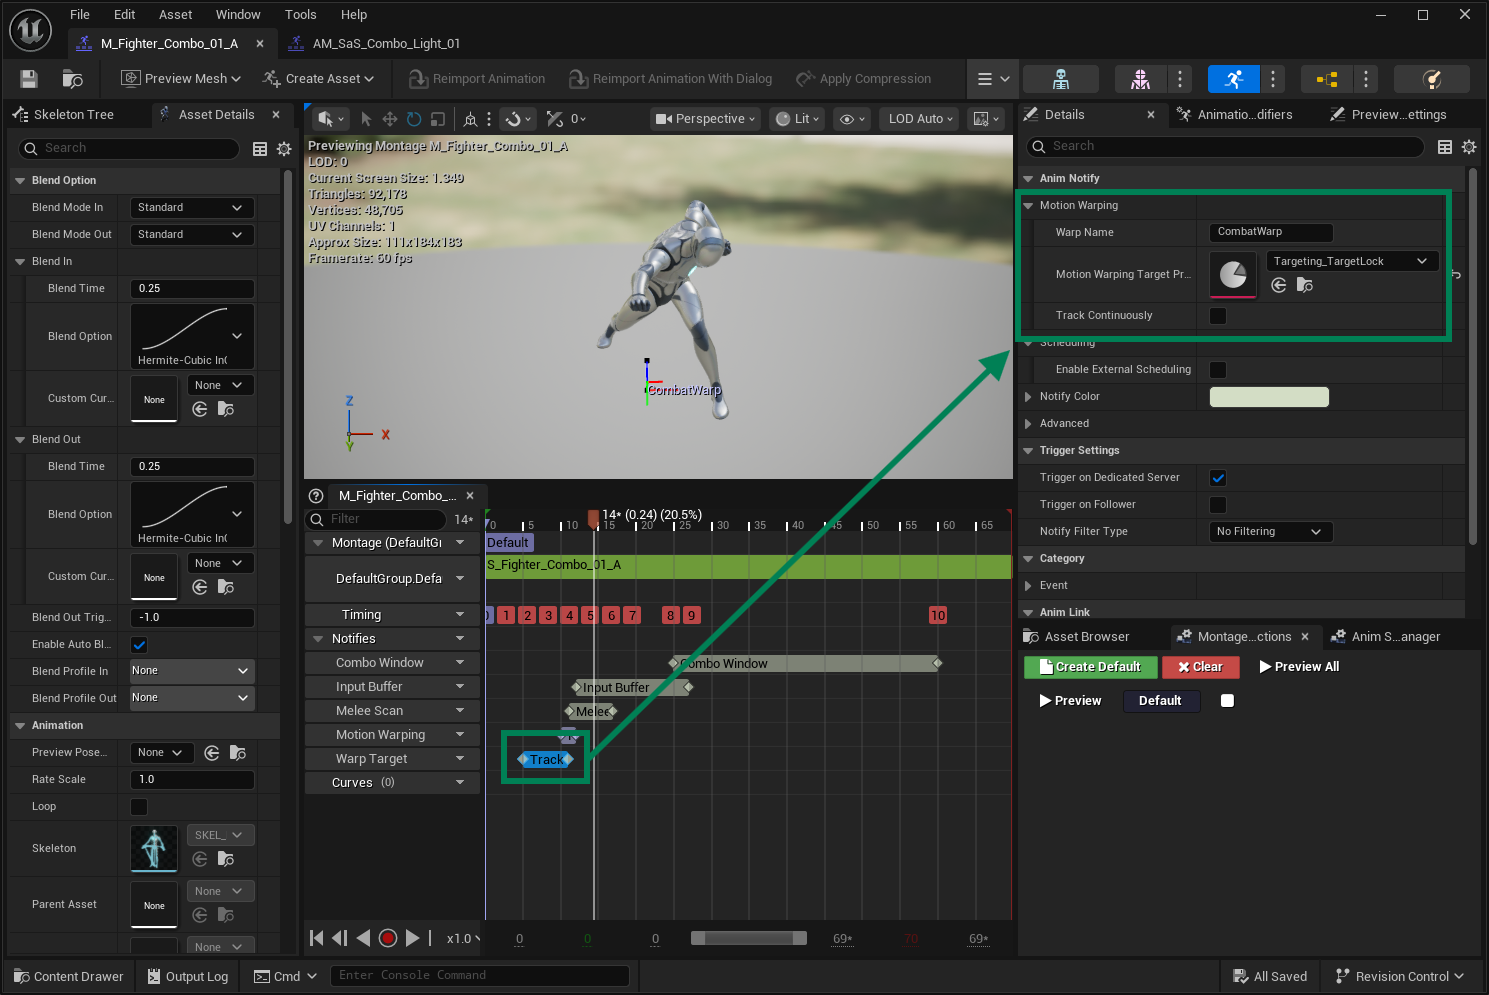Viewport: 1489px width, 995px height.
Task: Enable the Track Continuously checkbox
Action: pos(1218,316)
